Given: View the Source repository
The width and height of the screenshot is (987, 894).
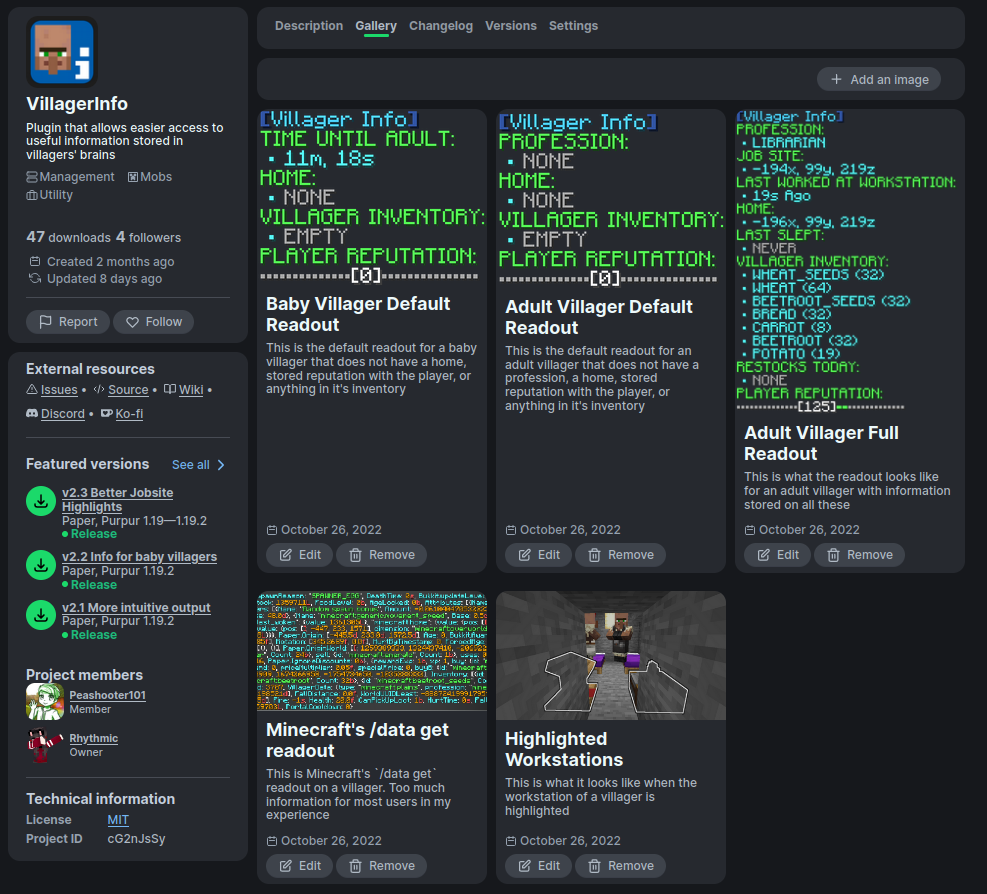Looking at the screenshot, I should (130, 389).
